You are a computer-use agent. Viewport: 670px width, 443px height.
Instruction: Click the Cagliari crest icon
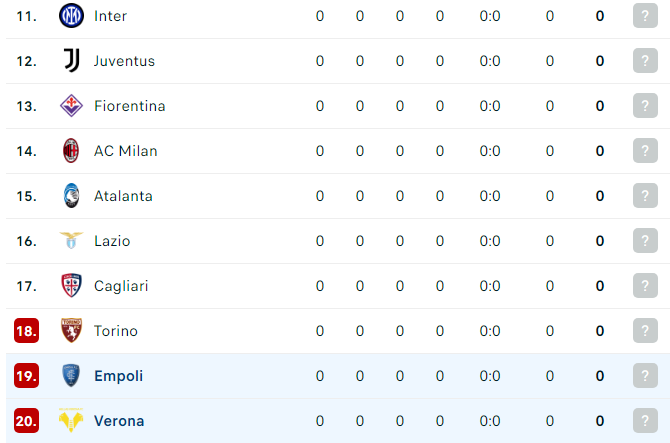[71, 285]
